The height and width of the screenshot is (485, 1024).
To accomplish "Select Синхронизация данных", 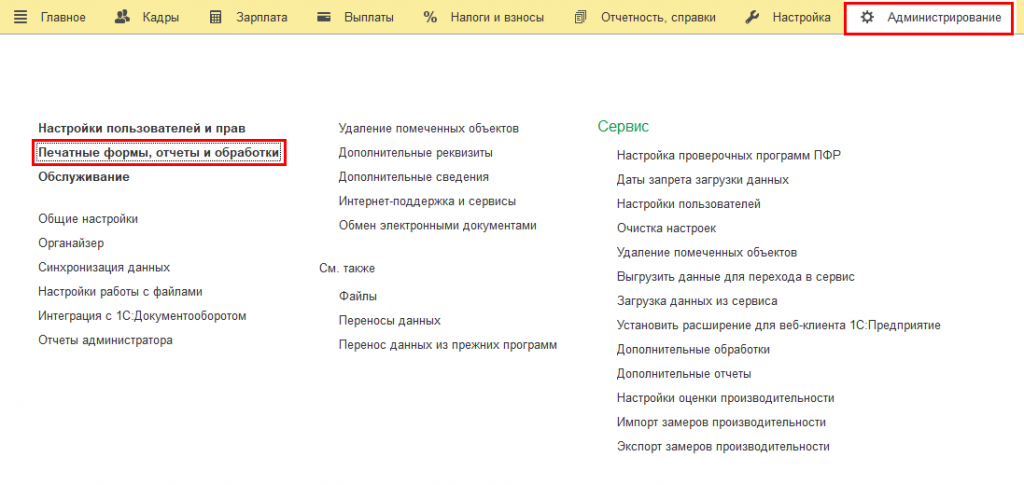I will click(104, 268).
